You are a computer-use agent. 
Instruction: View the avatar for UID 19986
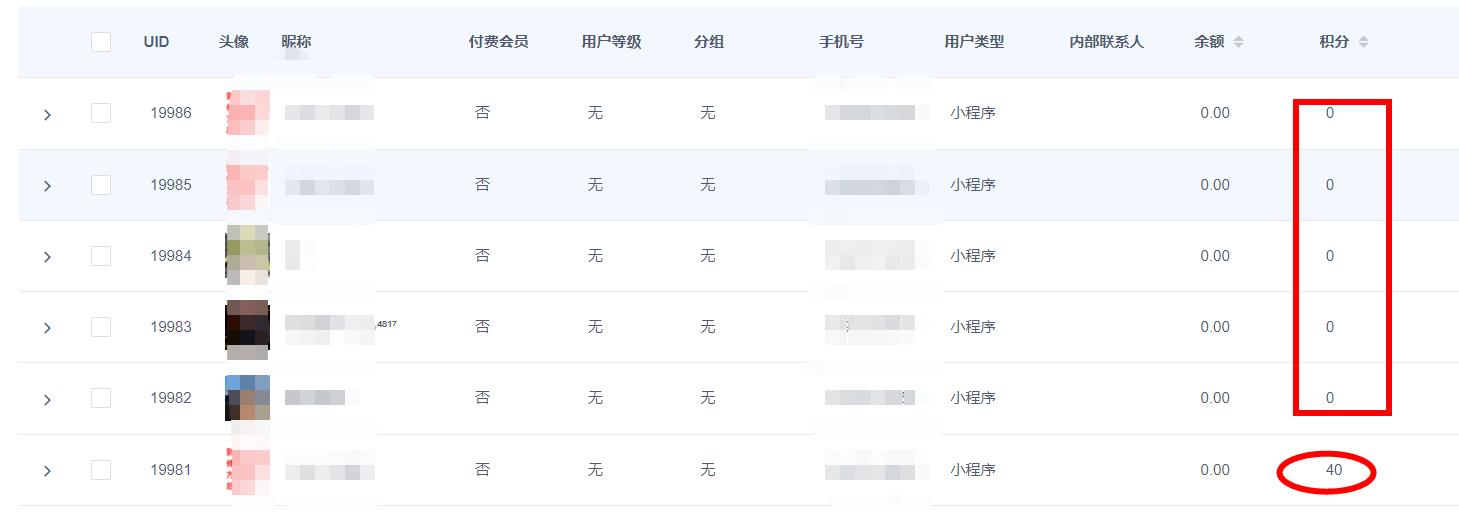[247, 113]
